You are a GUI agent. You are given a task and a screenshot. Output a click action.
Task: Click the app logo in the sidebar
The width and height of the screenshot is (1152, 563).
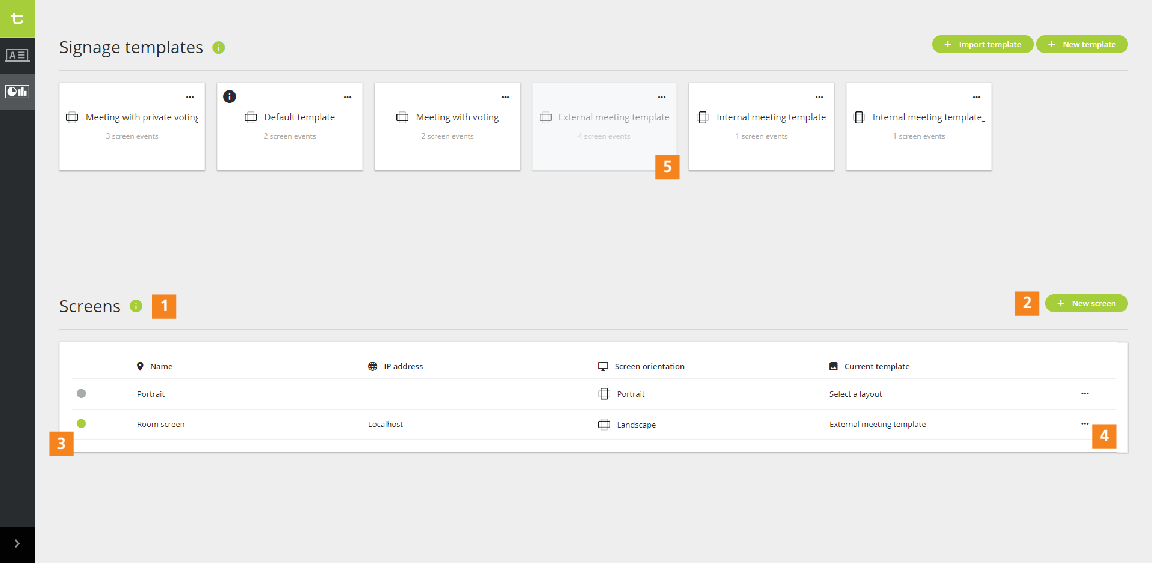(x=17, y=18)
